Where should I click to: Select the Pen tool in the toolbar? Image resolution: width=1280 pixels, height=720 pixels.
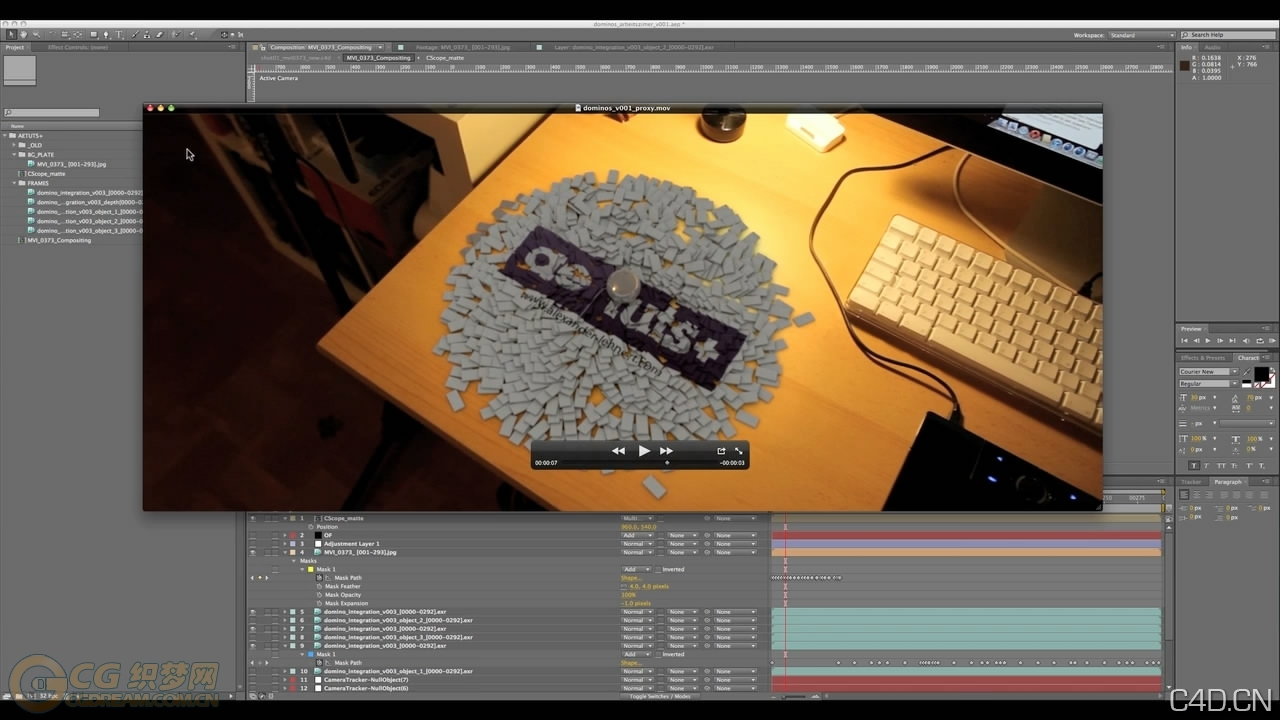point(106,33)
